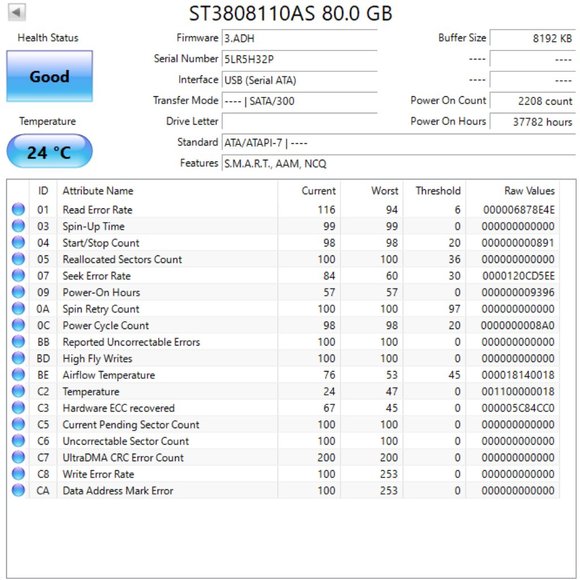
Task: Select the status icon for High Fly Writes
Action: point(18,358)
